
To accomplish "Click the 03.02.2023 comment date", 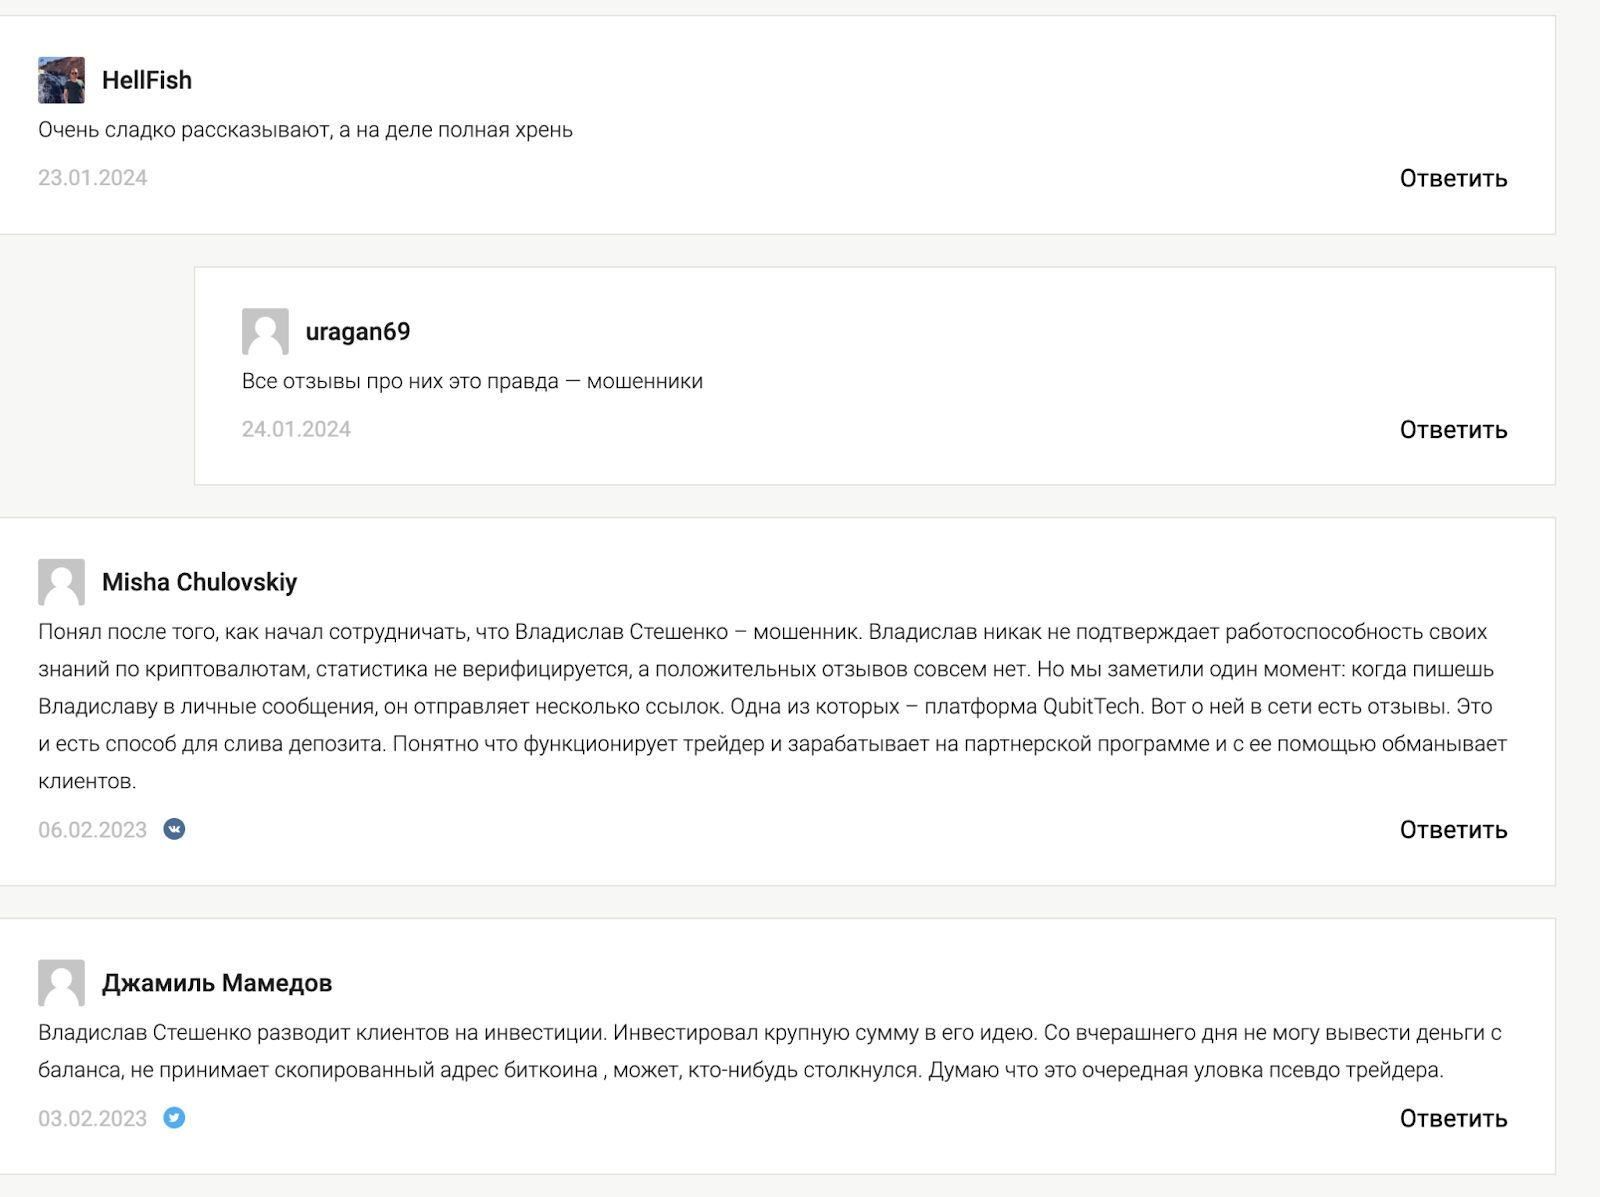I will click(93, 1119).
